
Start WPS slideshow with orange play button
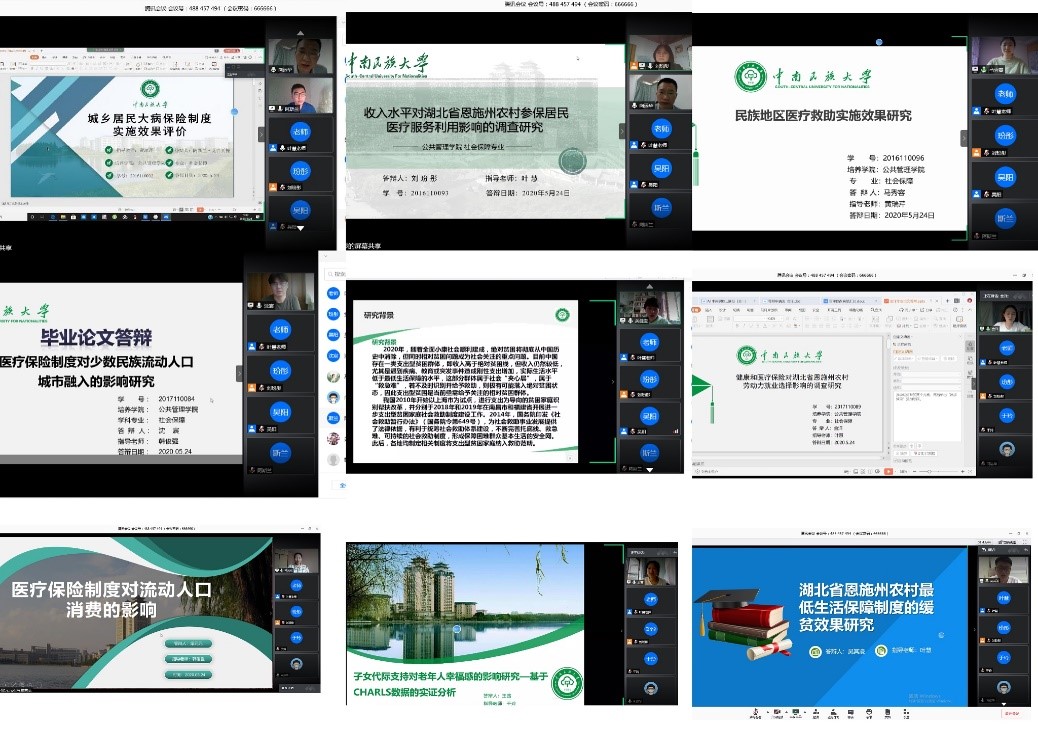[x=888, y=472]
